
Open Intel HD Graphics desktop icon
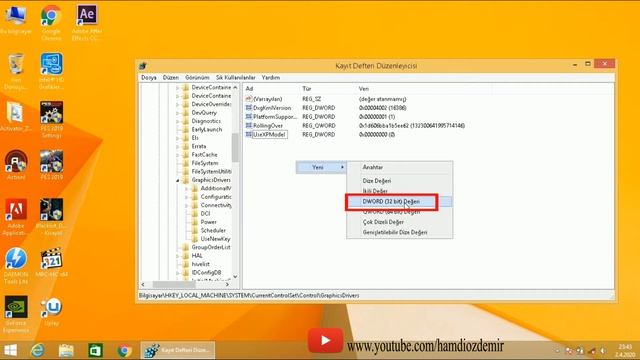click(51, 71)
